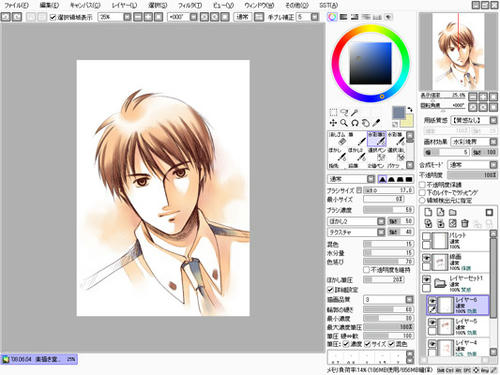Swap foreground and background colors arrow
This screenshot has height=375, width=500.
(410, 109)
